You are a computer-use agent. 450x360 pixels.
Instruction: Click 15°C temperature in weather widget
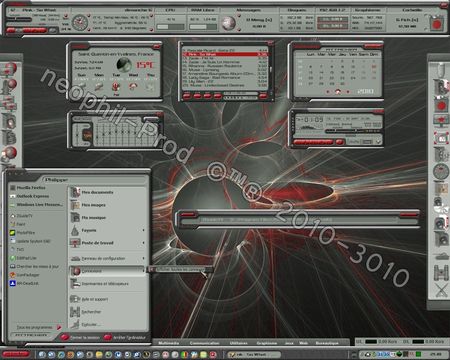(x=145, y=65)
